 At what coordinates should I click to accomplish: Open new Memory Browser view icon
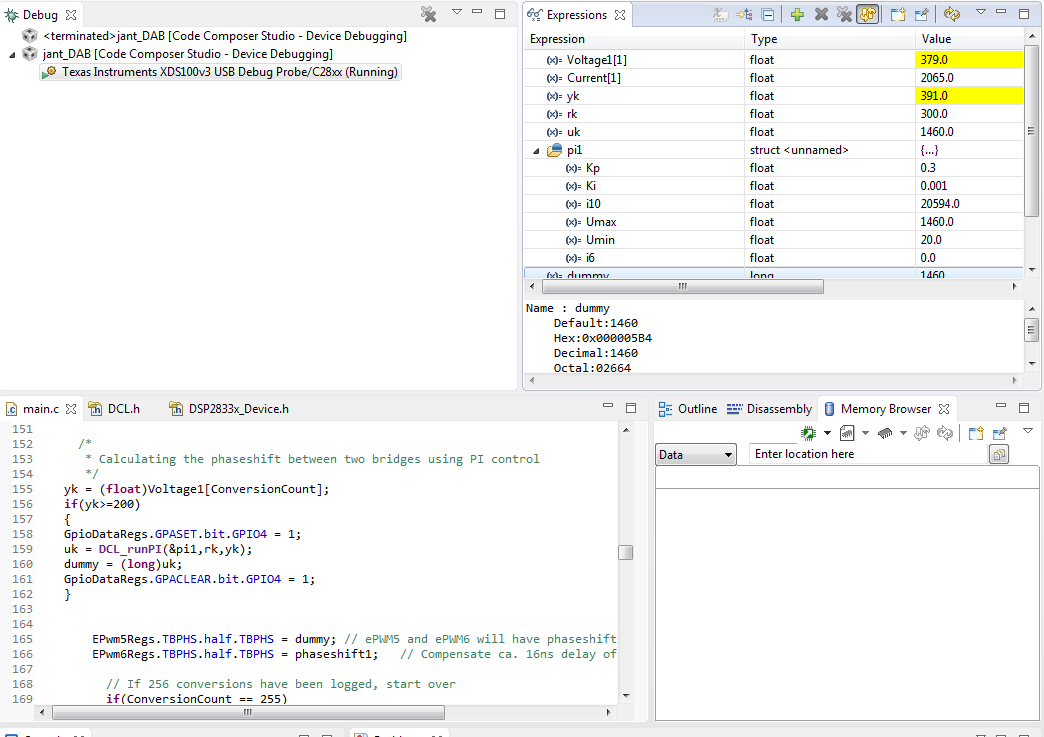coord(976,433)
